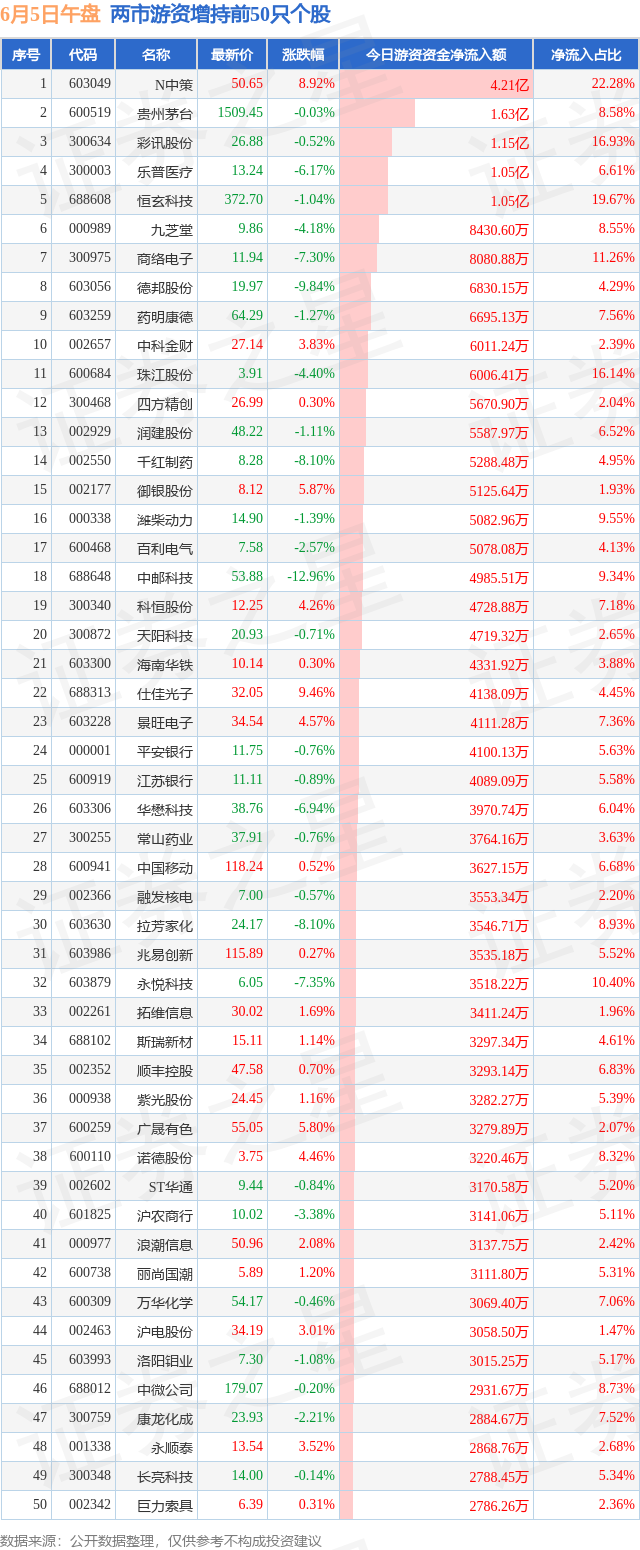Select stock name 浪潮信息
The width and height of the screenshot is (640, 1550).
pos(165,1244)
